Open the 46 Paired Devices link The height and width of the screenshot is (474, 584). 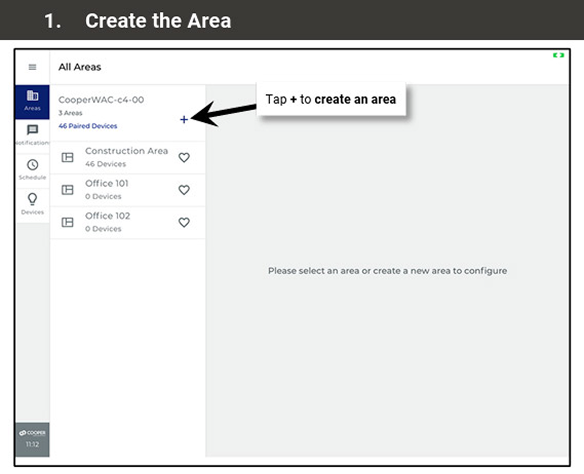[x=88, y=126]
